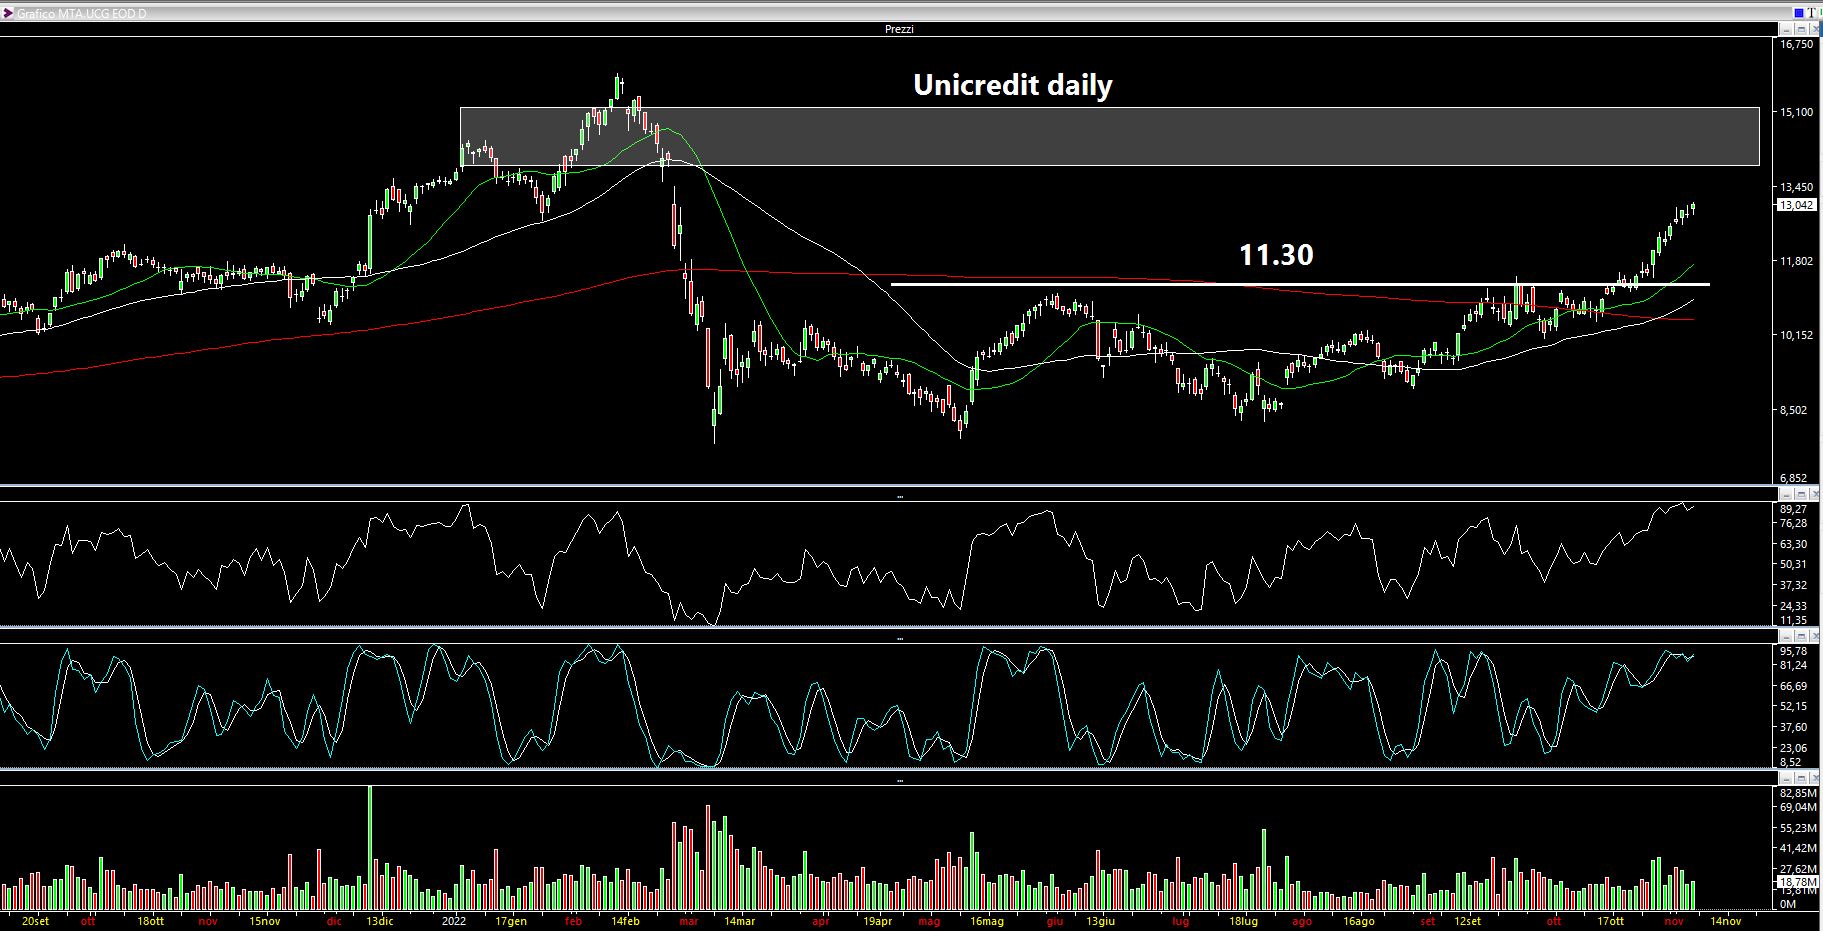Click the 89,27 RSI axis label
The width and height of the screenshot is (1823, 931).
[1794, 509]
